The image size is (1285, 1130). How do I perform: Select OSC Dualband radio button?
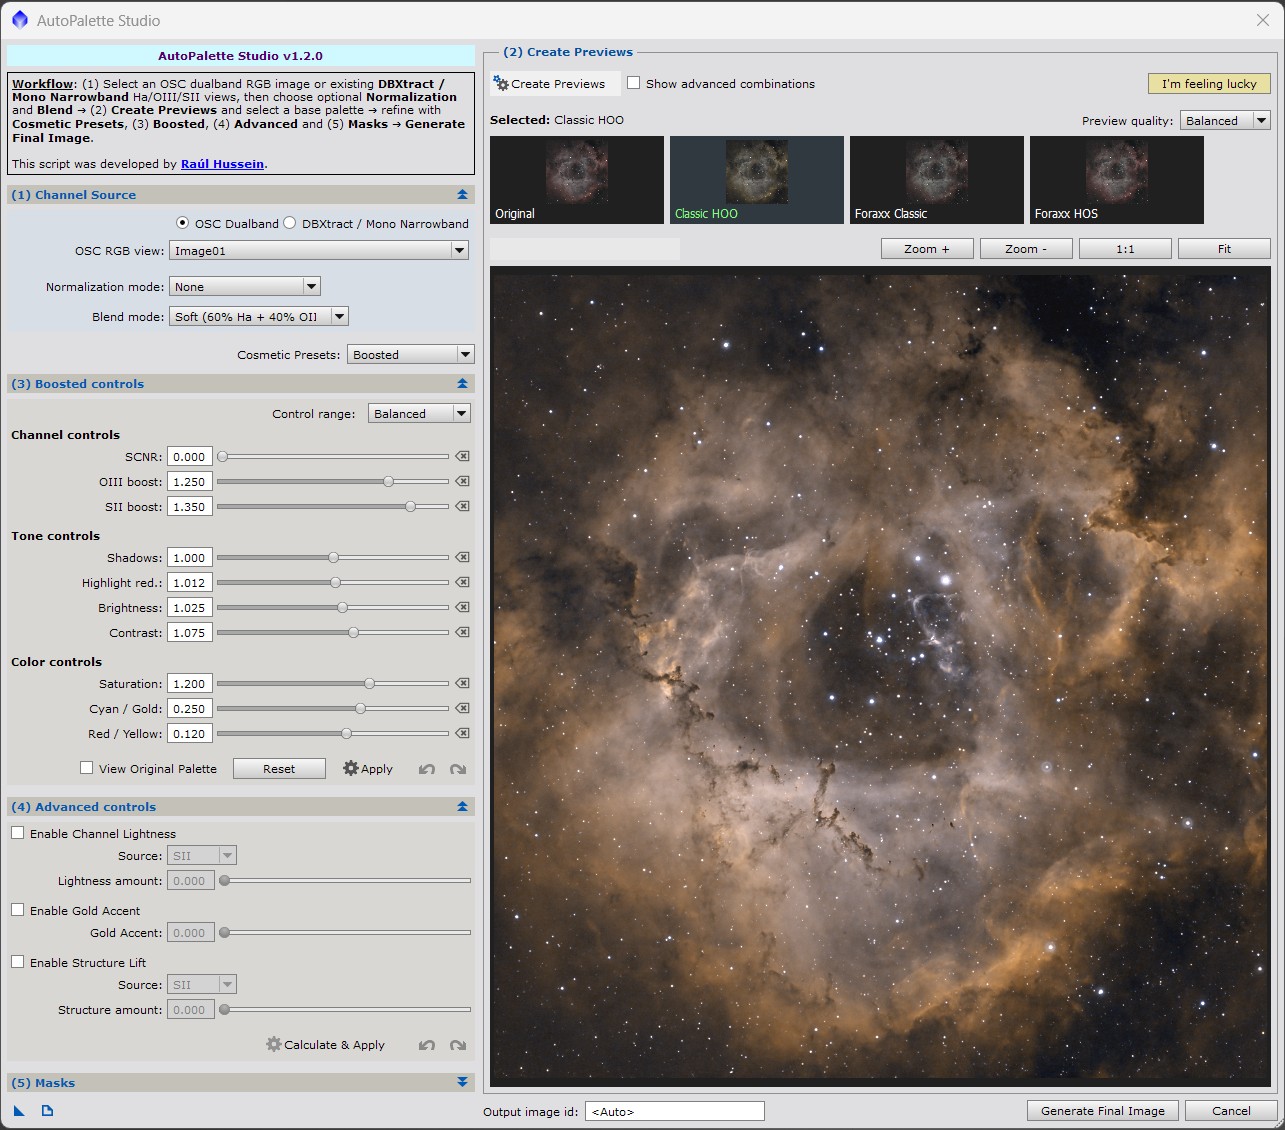click(182, 223)
